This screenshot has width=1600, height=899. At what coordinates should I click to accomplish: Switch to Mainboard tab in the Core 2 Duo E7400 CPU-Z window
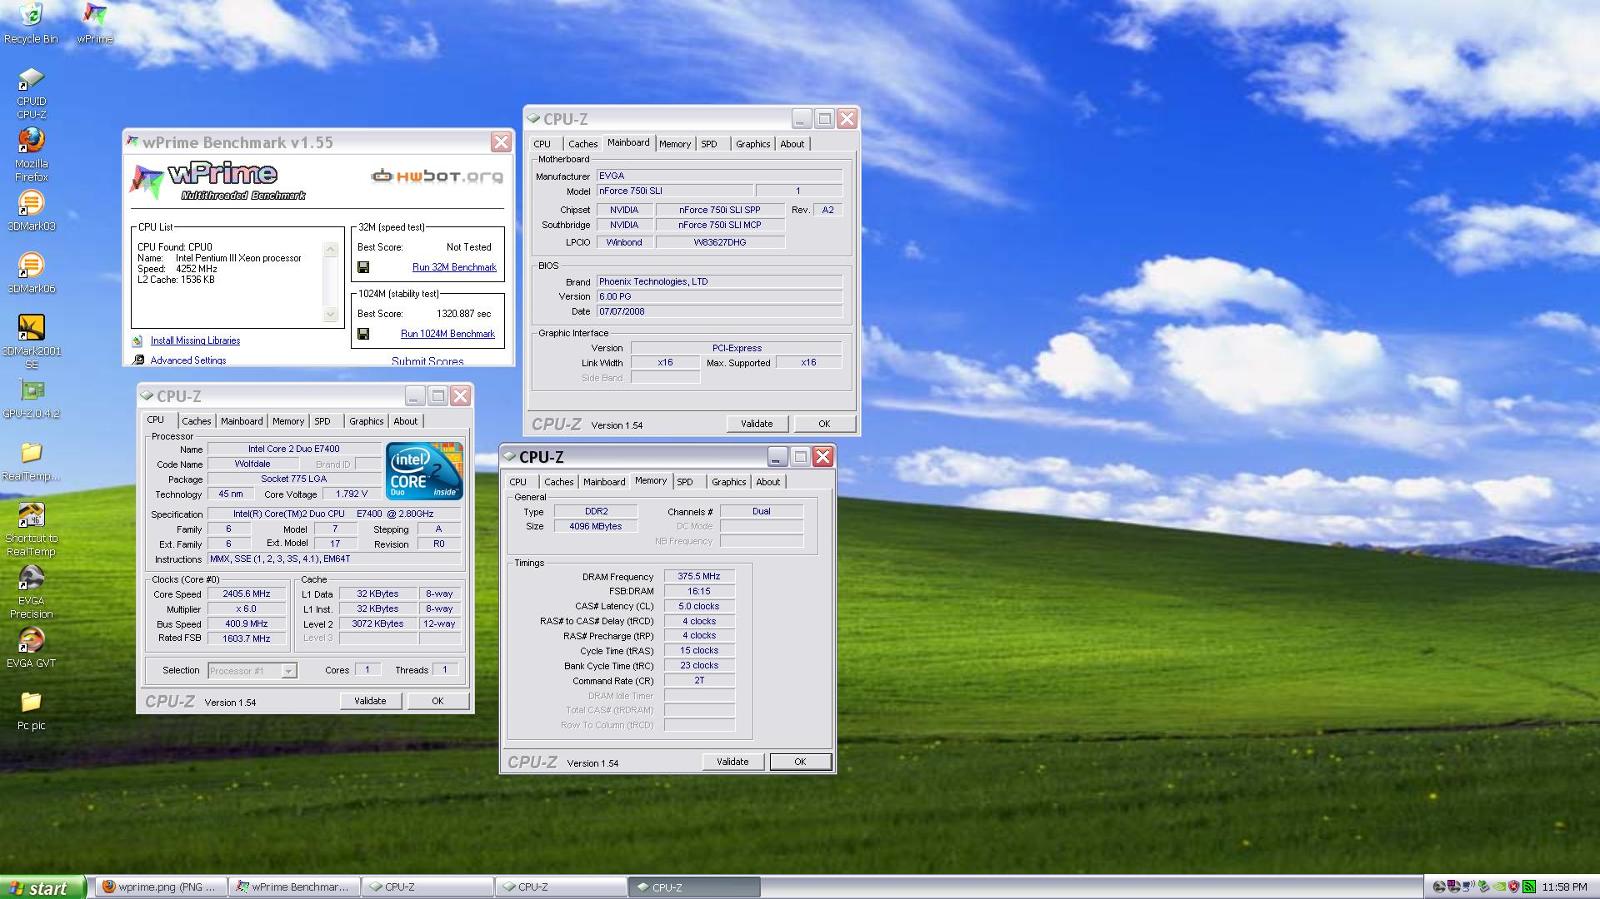tap(242, 422)
